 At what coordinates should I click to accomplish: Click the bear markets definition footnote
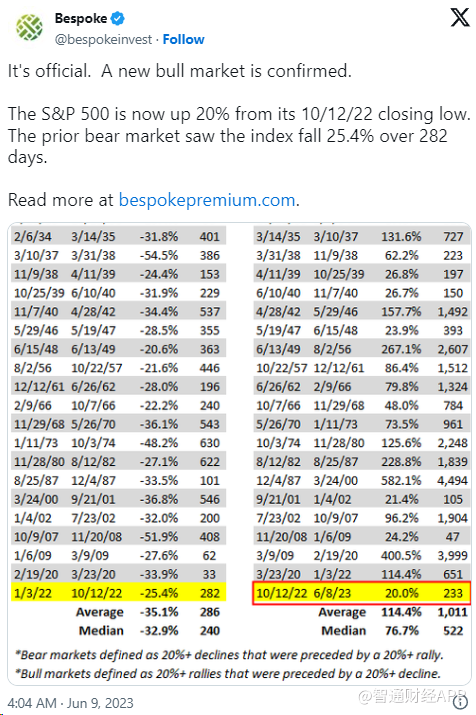pos(229,655)
